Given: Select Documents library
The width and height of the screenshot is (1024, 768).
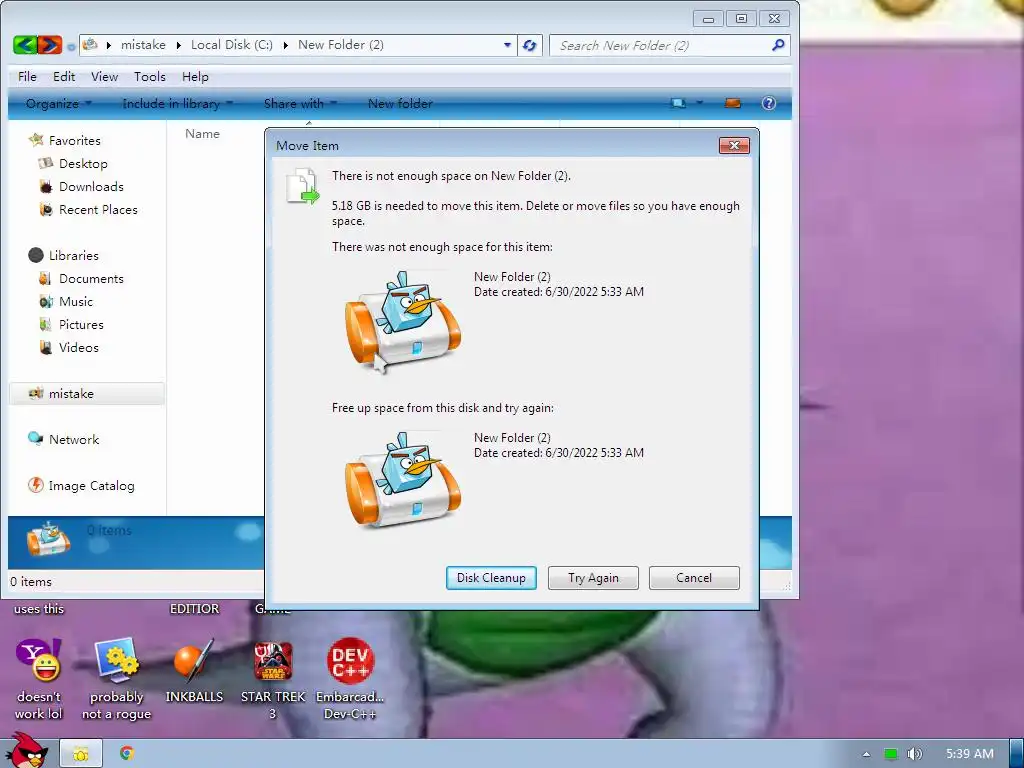Looking at the screenshot, I should (91, 278).
